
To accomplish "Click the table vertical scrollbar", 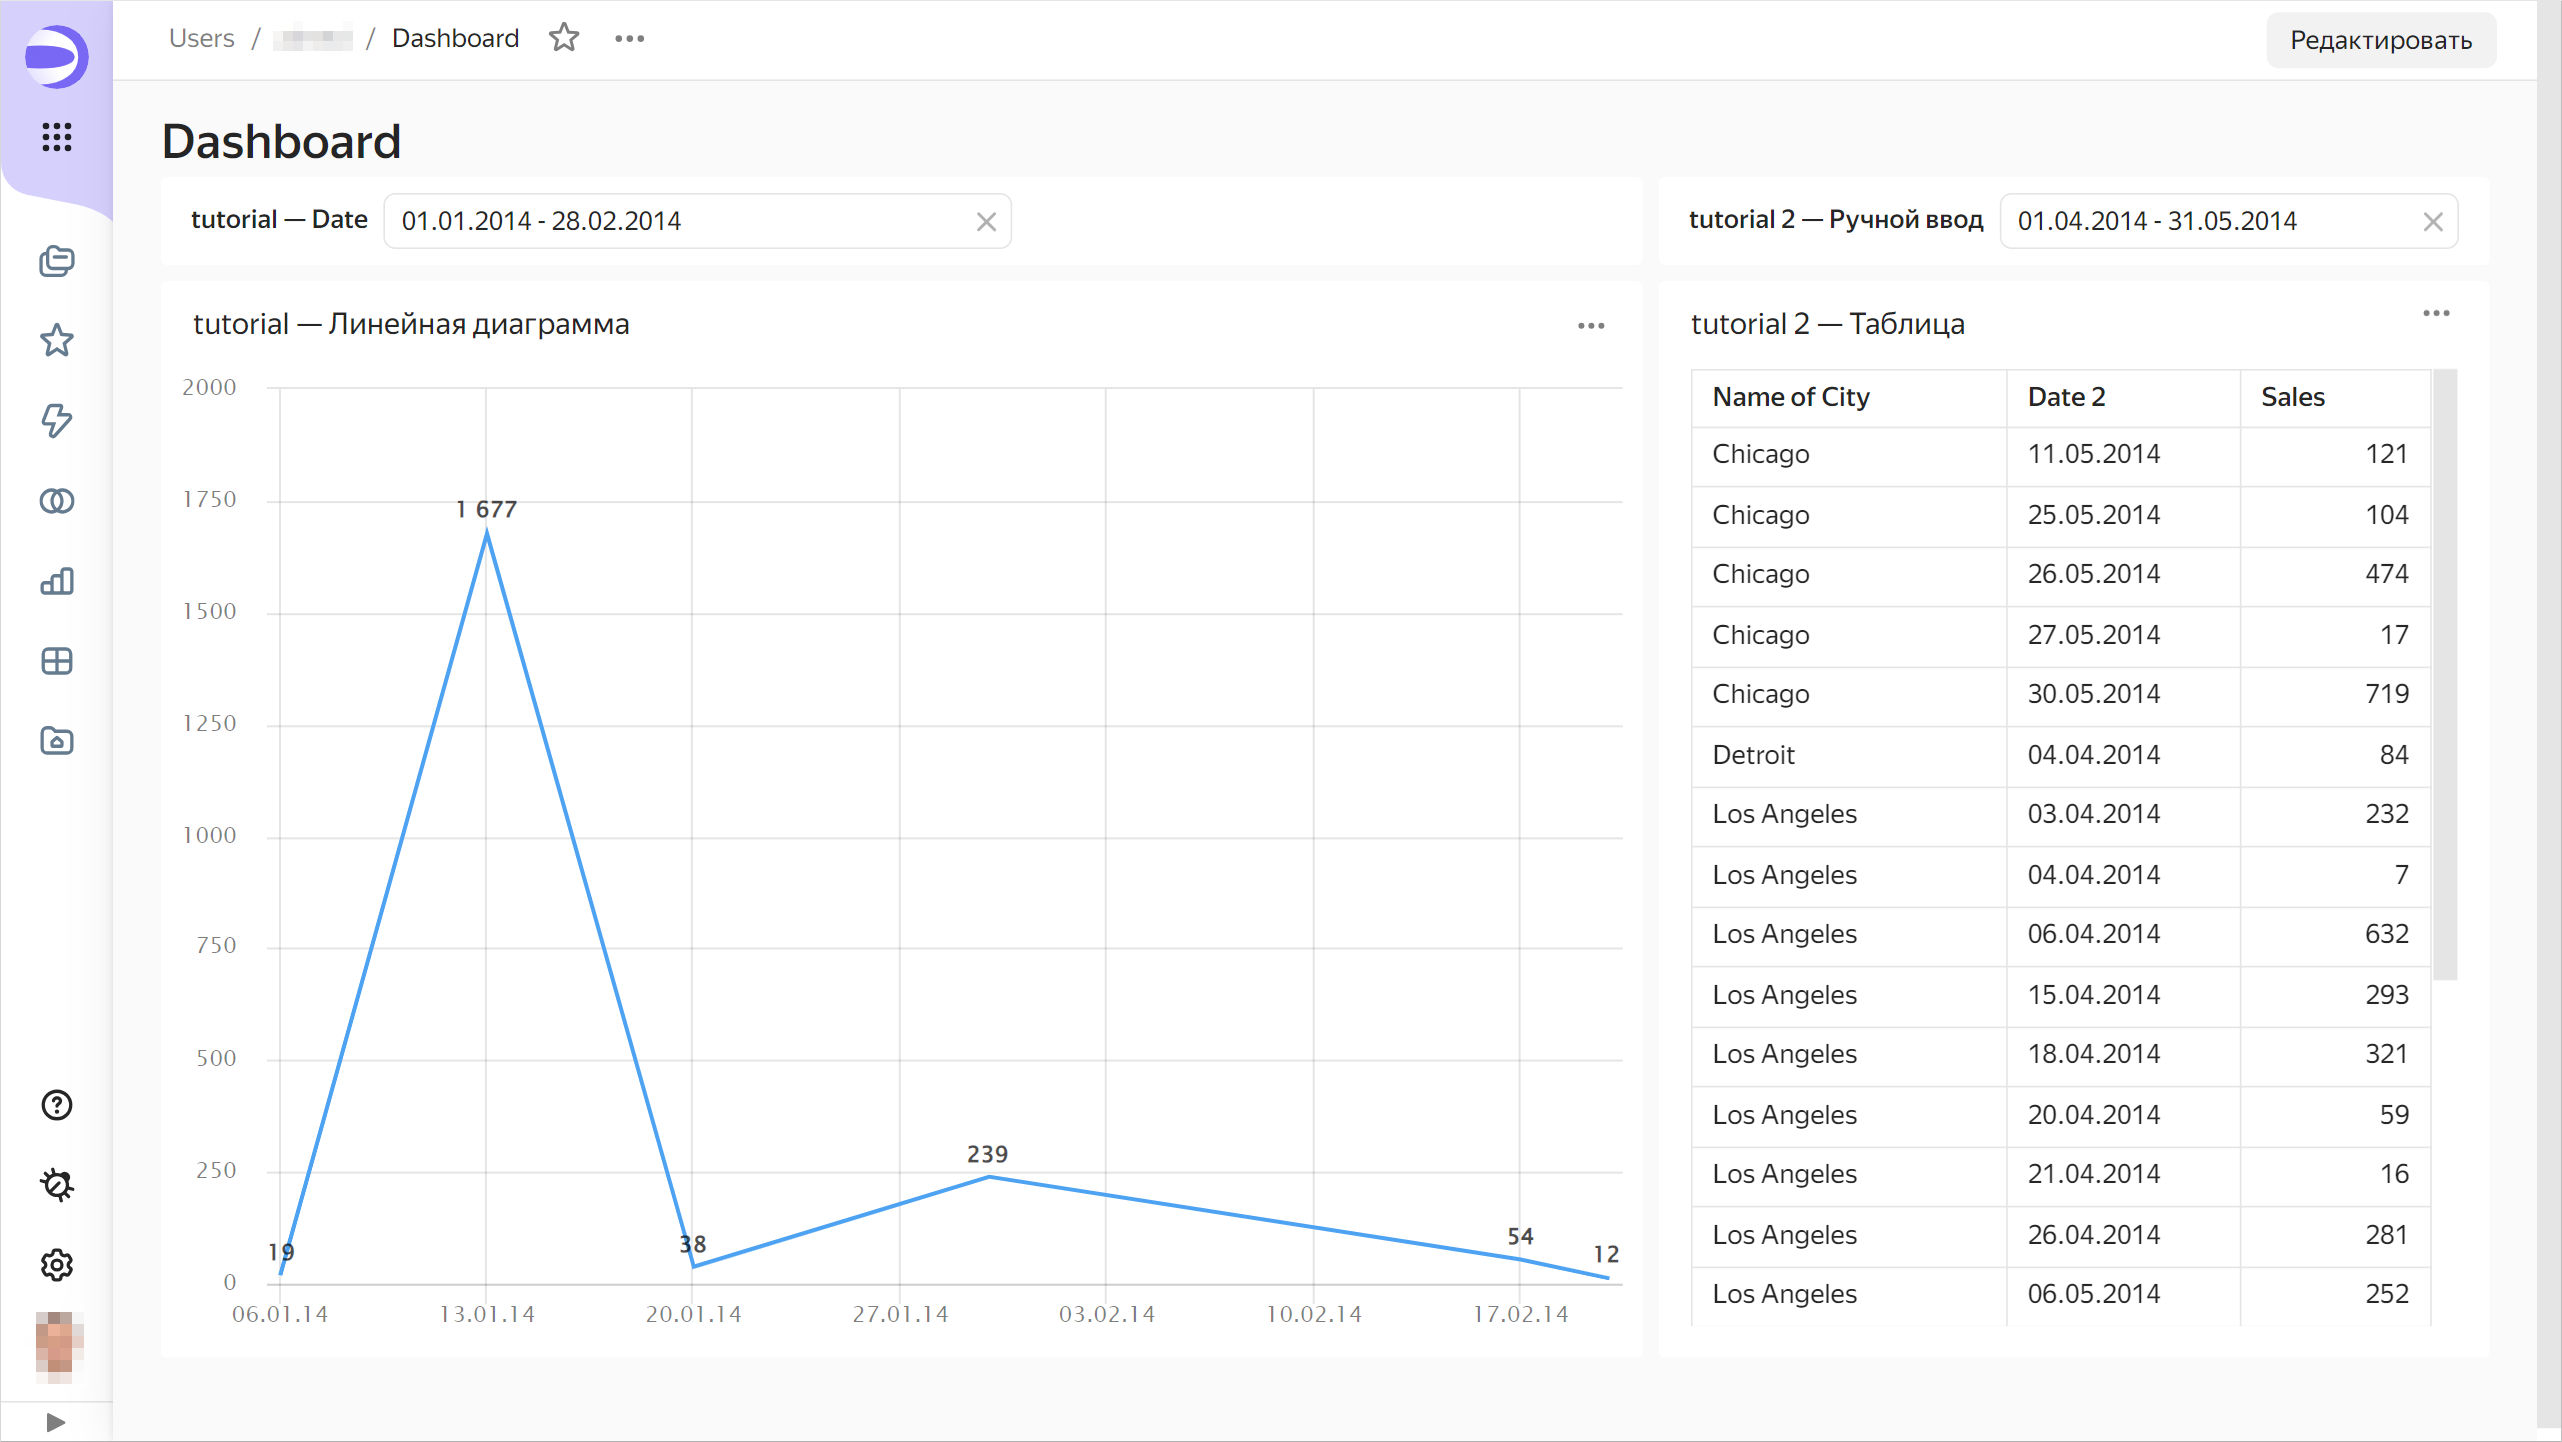I will click(x=2444, y=675).
